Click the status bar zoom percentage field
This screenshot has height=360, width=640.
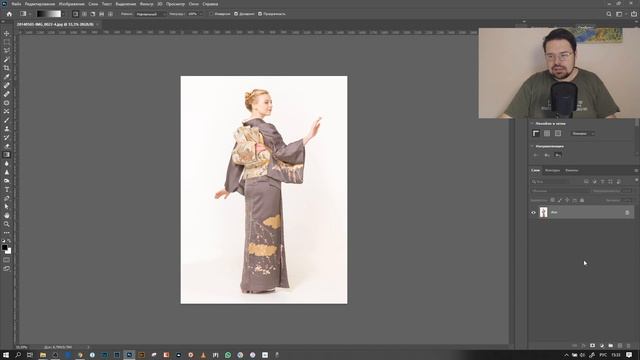coord(21,347)
